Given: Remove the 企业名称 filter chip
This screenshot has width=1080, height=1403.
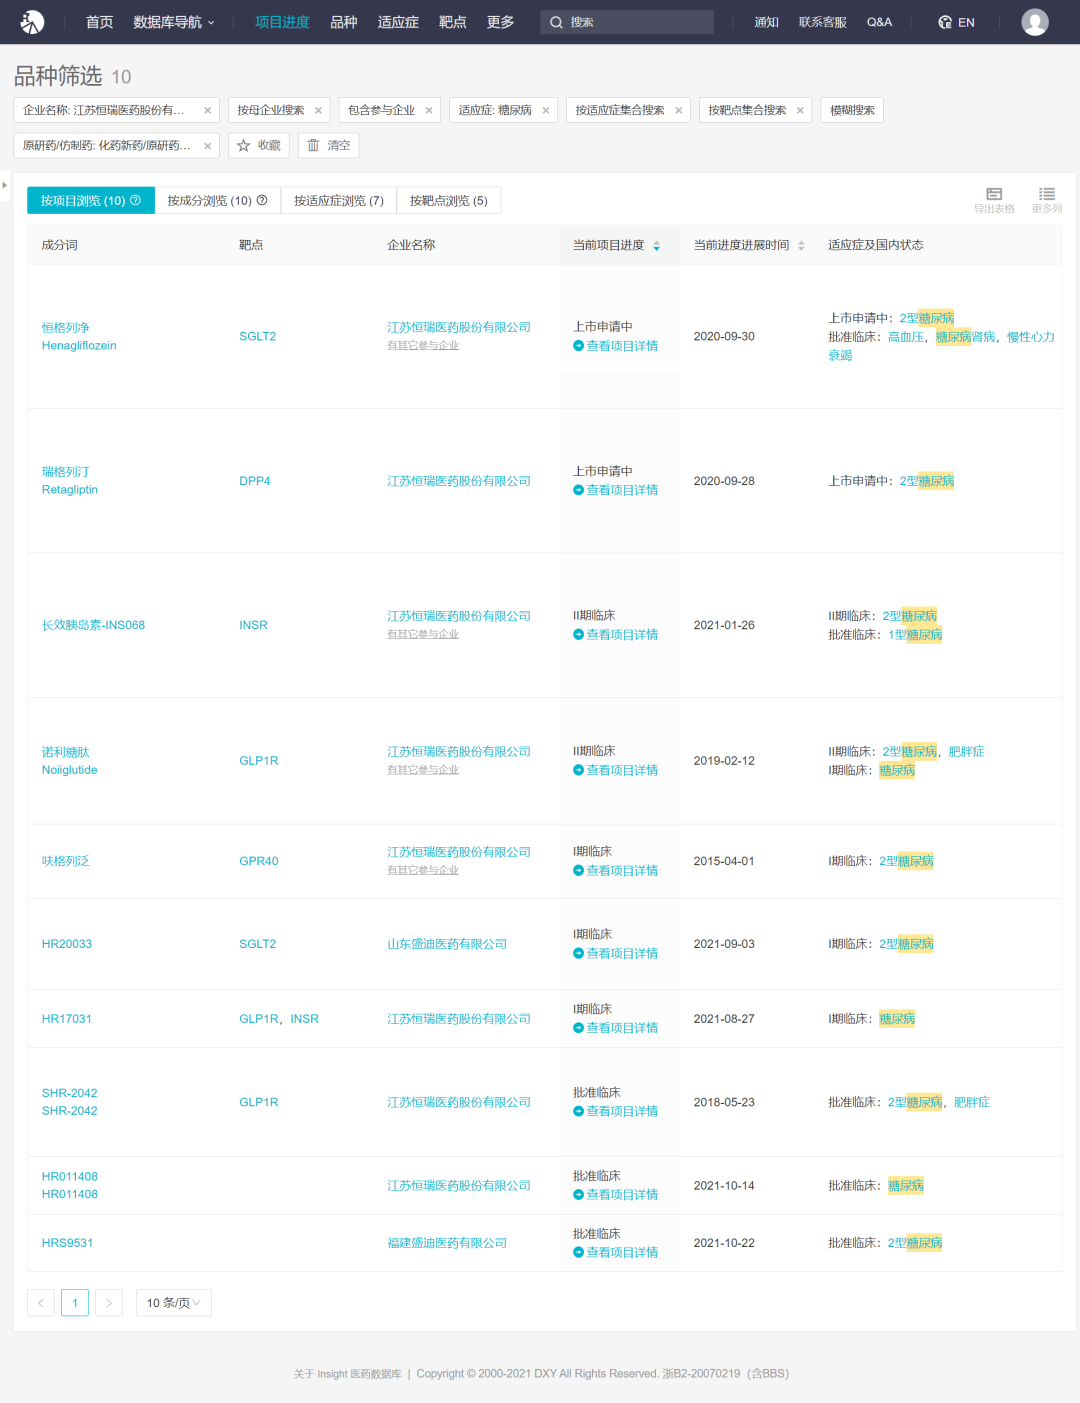Looking at the screenshot, I should coord(208,111).
